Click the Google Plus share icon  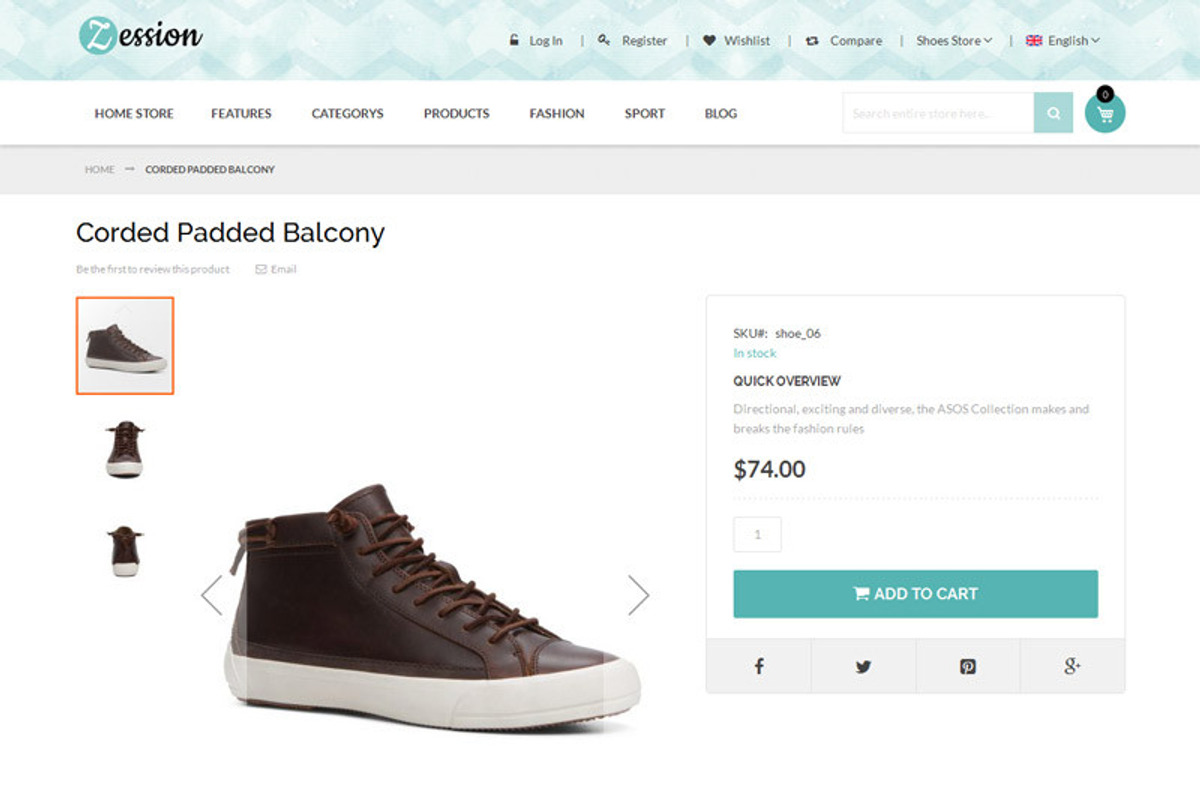pos(1072,666)
